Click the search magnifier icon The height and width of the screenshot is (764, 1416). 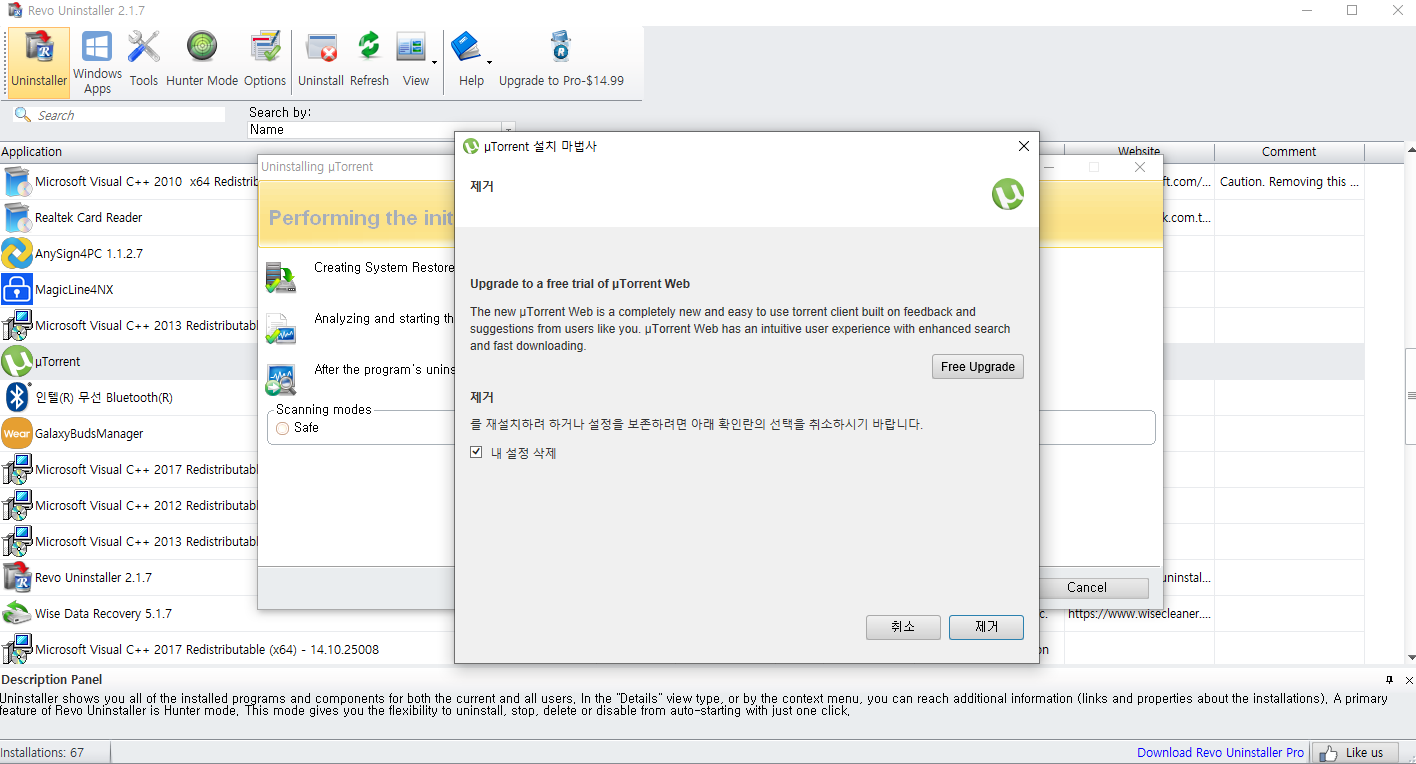(22, 115)
